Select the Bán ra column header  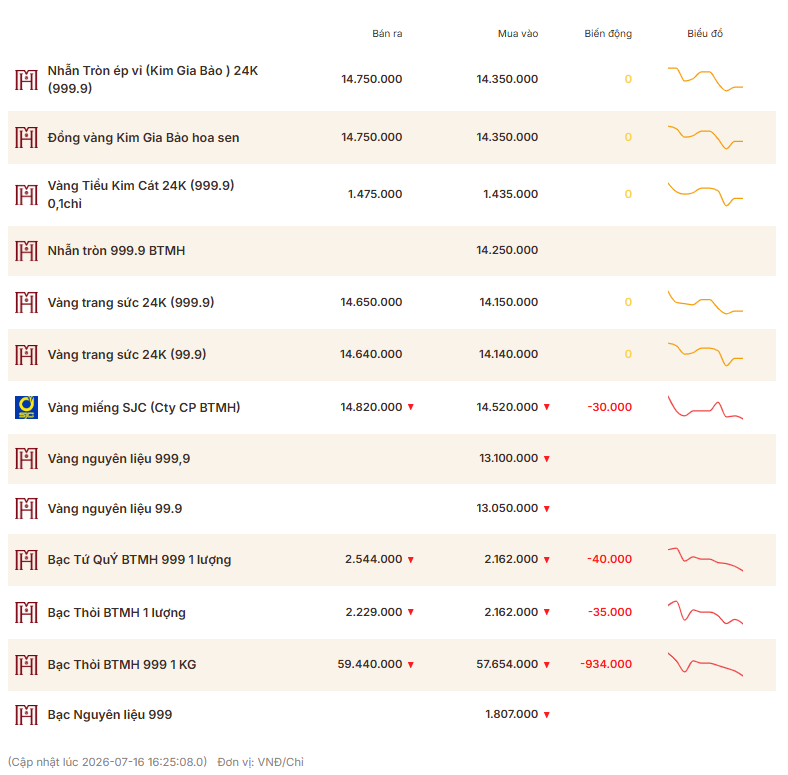pyautogui.click(x=387, y=34)
